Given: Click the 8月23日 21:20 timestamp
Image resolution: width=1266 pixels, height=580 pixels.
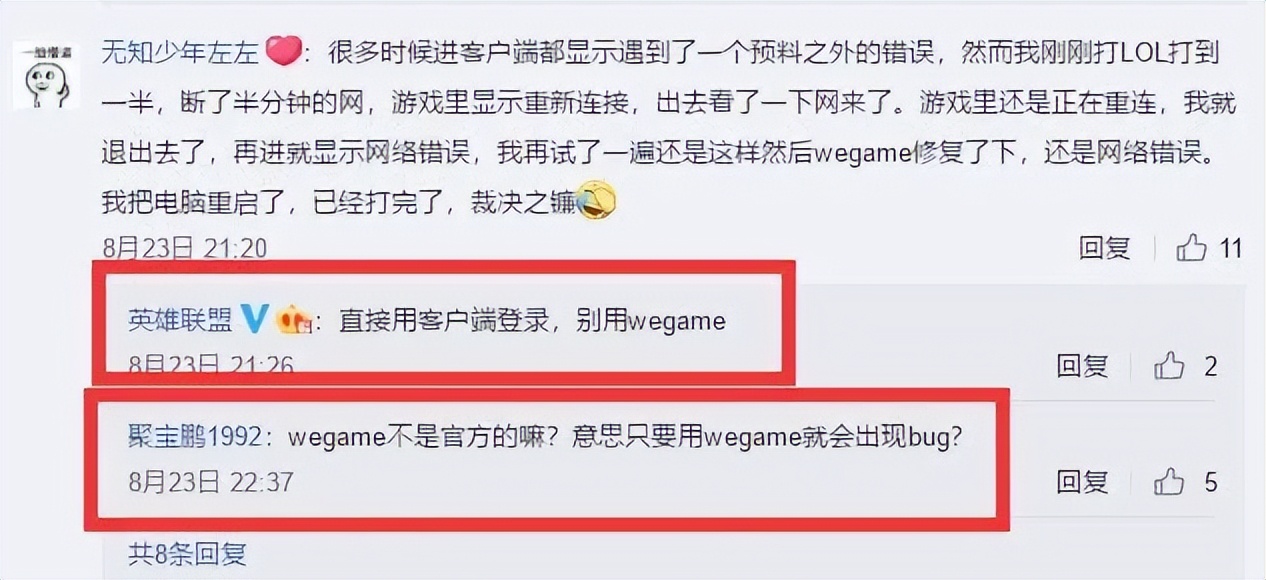Looking at the screenshot, I should [x=185, y=247].
